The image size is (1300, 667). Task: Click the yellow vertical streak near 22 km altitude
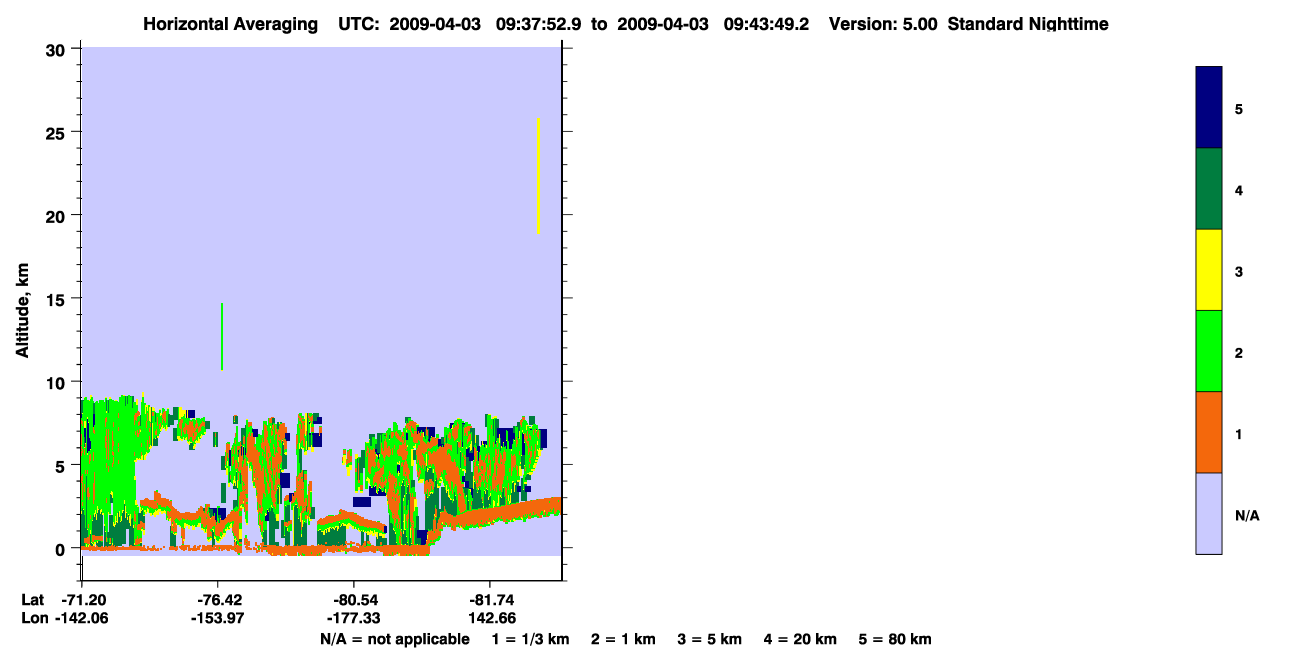click(538, 175)
